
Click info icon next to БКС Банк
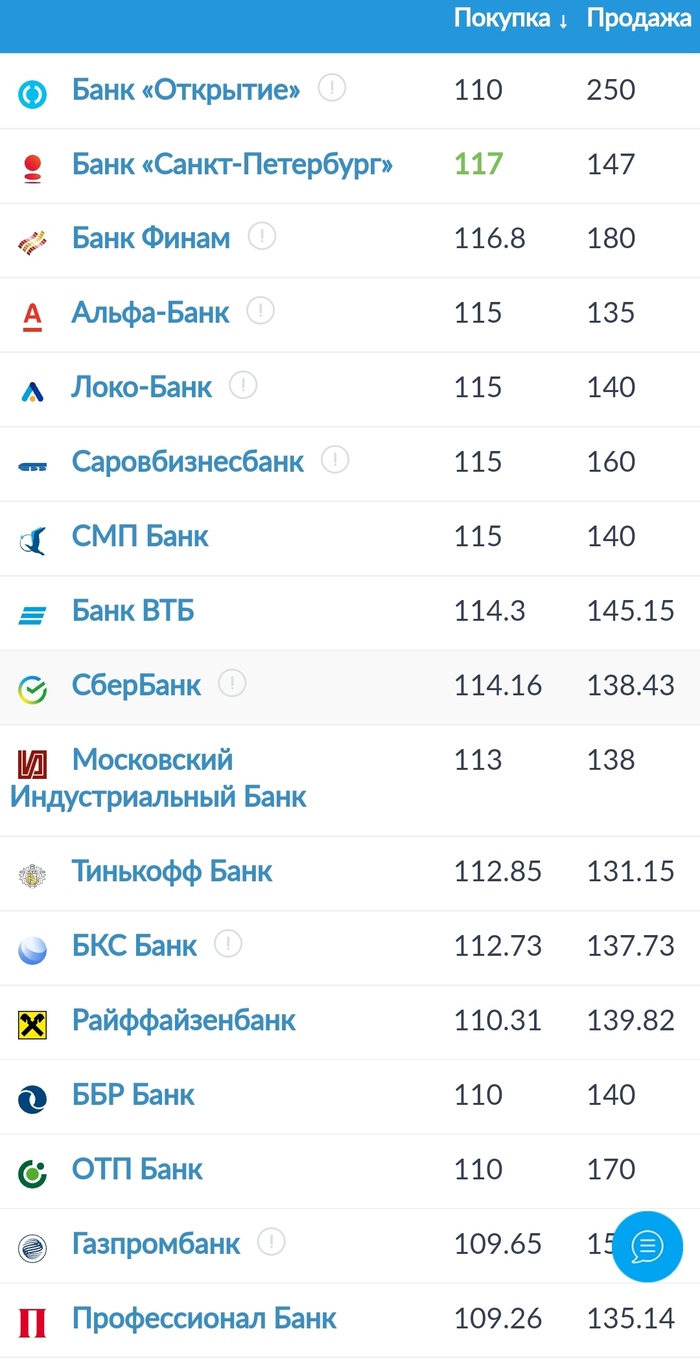pyautogui.click(x=228, y=943)
